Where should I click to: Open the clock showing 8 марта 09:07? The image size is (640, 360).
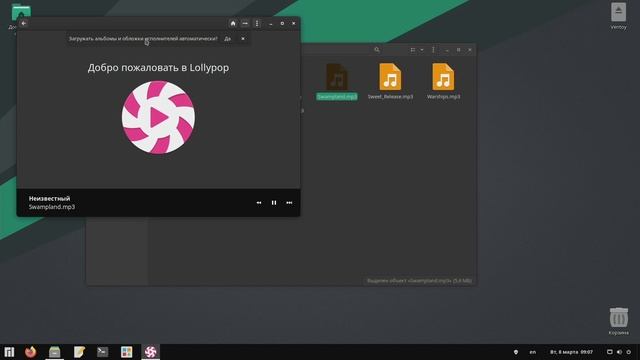pos(571,352)
